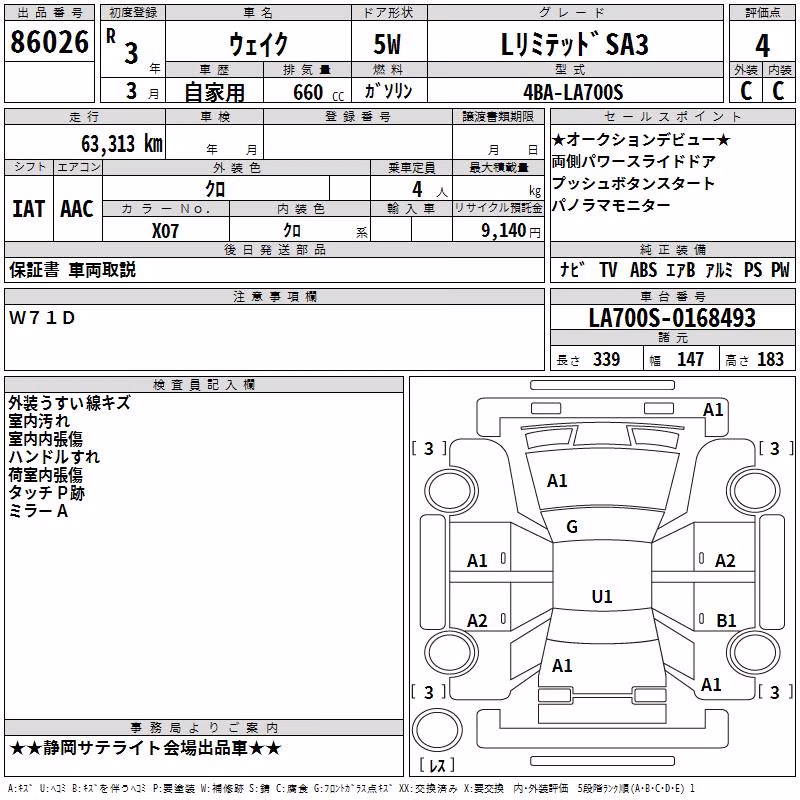
Task: Select mileage 63,313 km
Action: click(122, 144)
